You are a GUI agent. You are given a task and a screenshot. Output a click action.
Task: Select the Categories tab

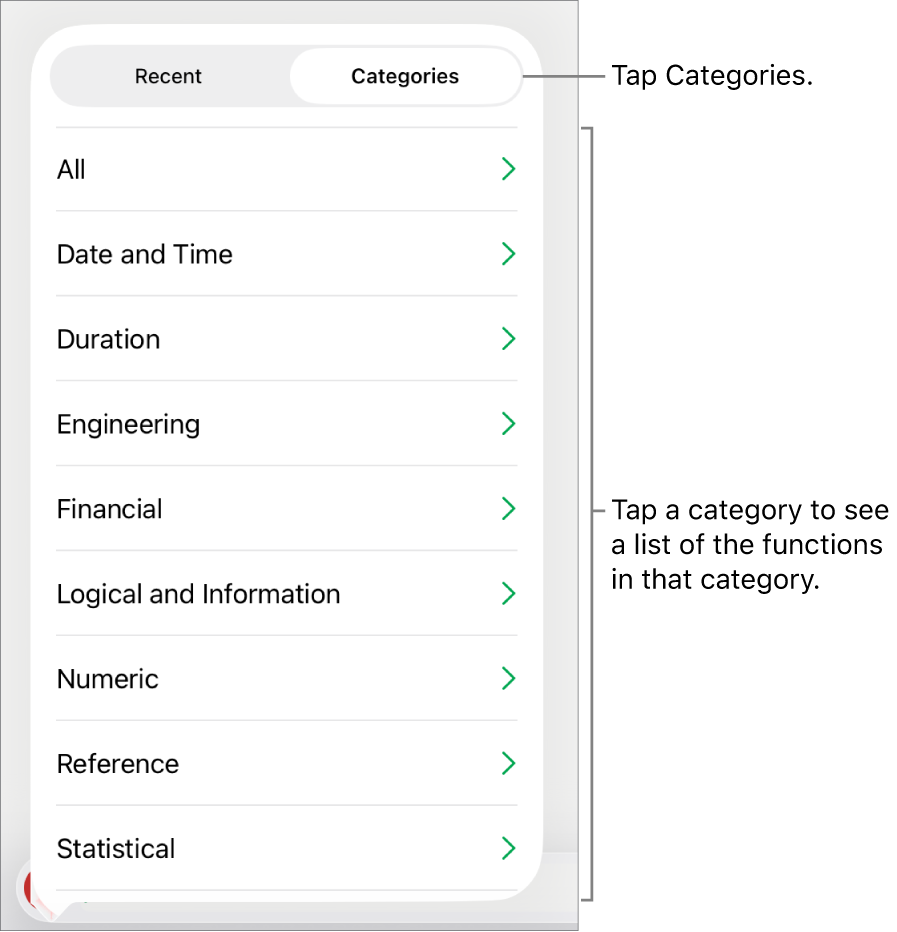coord(404,76)
